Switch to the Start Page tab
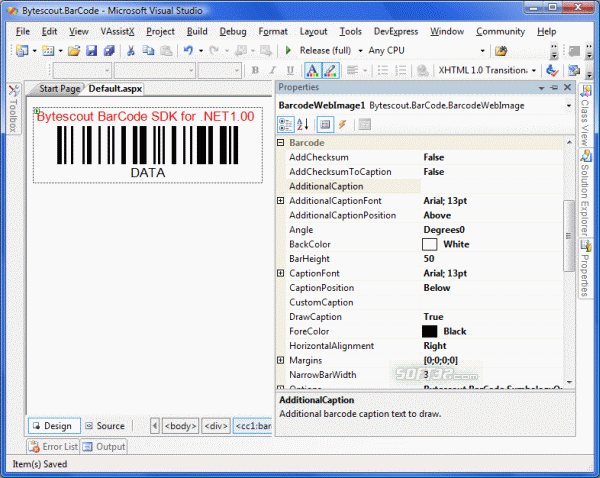This screenshot has width=600, height=478. click(x=60, y=89)
